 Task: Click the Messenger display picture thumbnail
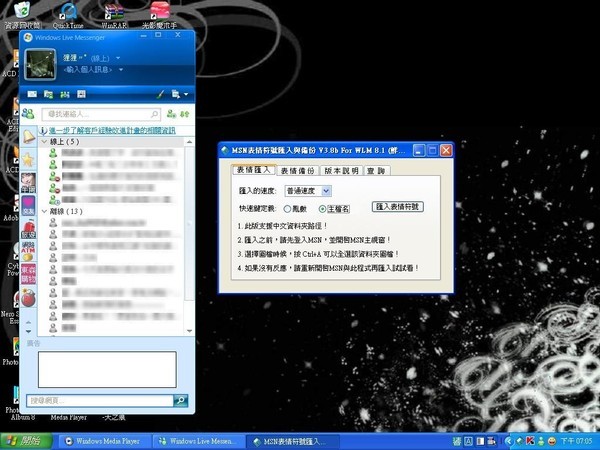(x=40, y=64)
